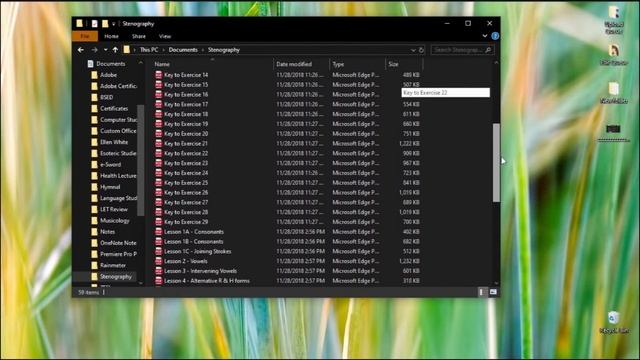Click This PC in the breadcrumb

[149, 50]
